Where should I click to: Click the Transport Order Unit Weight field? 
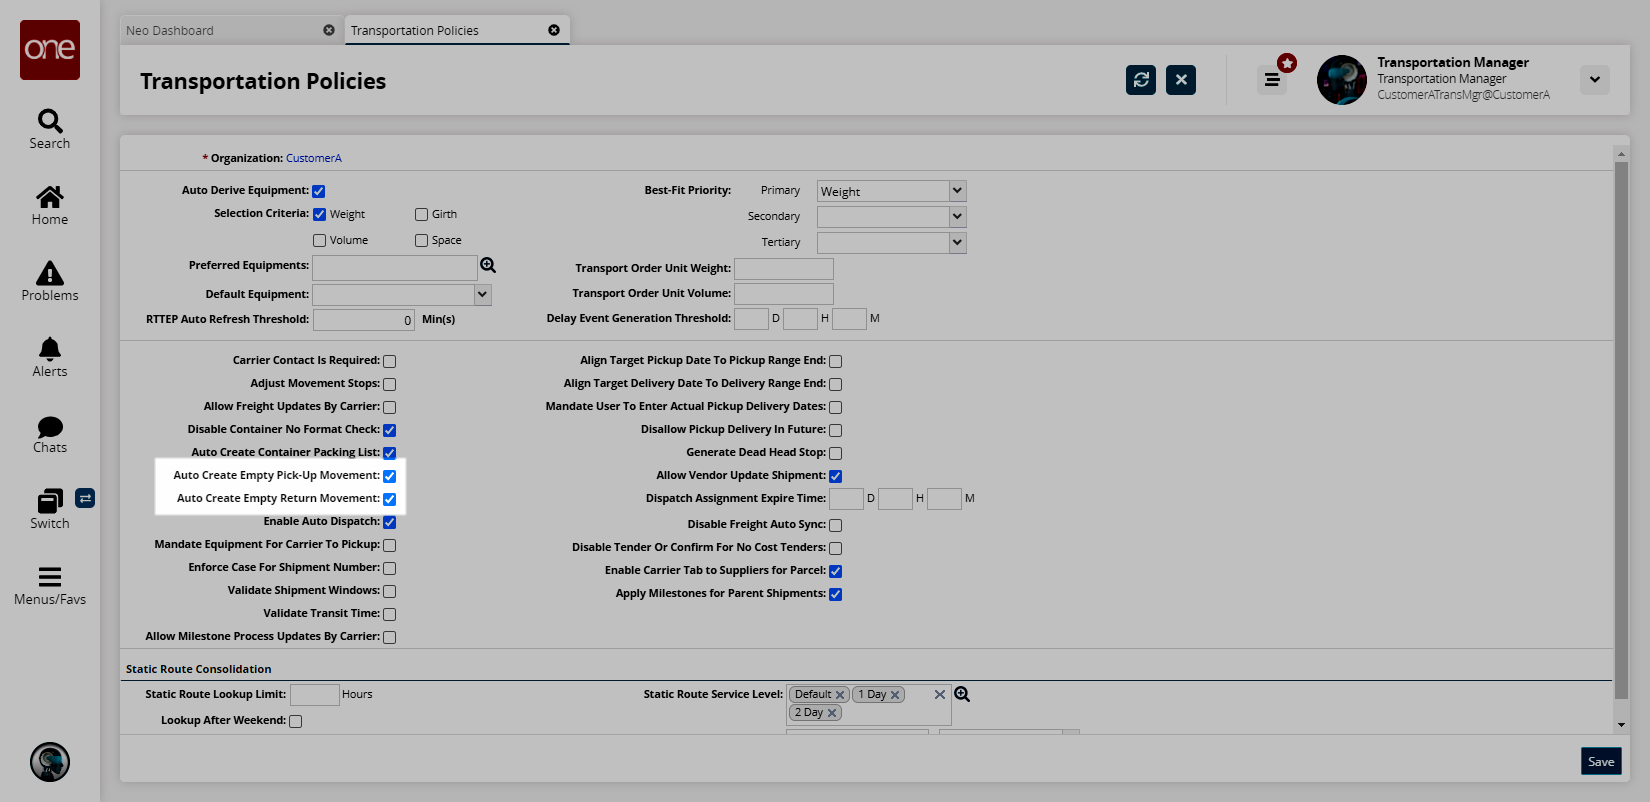point(783,268)
